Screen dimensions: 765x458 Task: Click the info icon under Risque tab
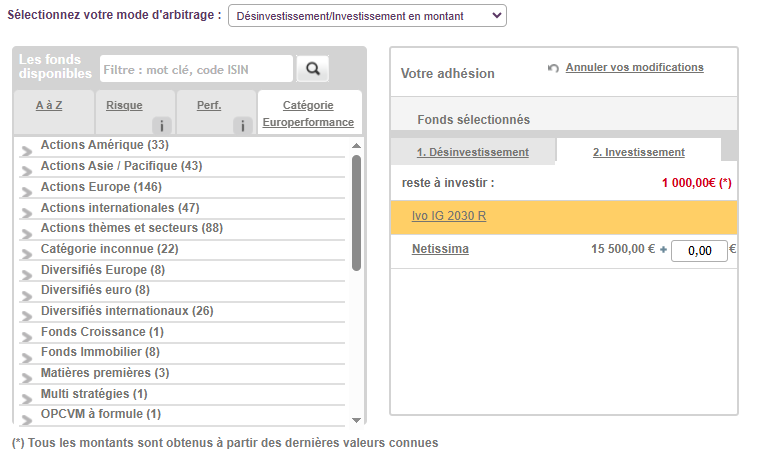162,126
